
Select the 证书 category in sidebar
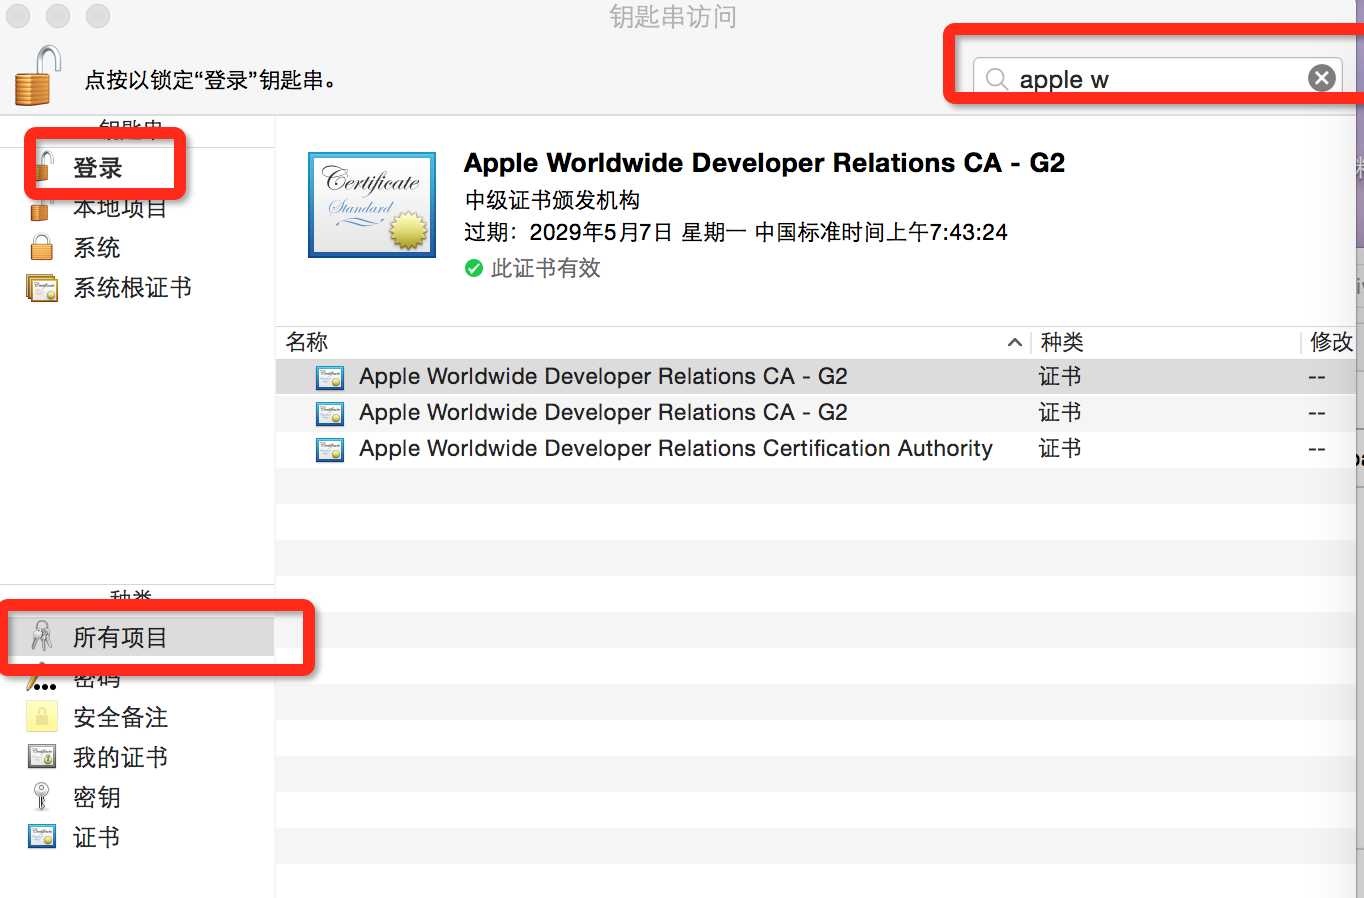click(97, 837)
